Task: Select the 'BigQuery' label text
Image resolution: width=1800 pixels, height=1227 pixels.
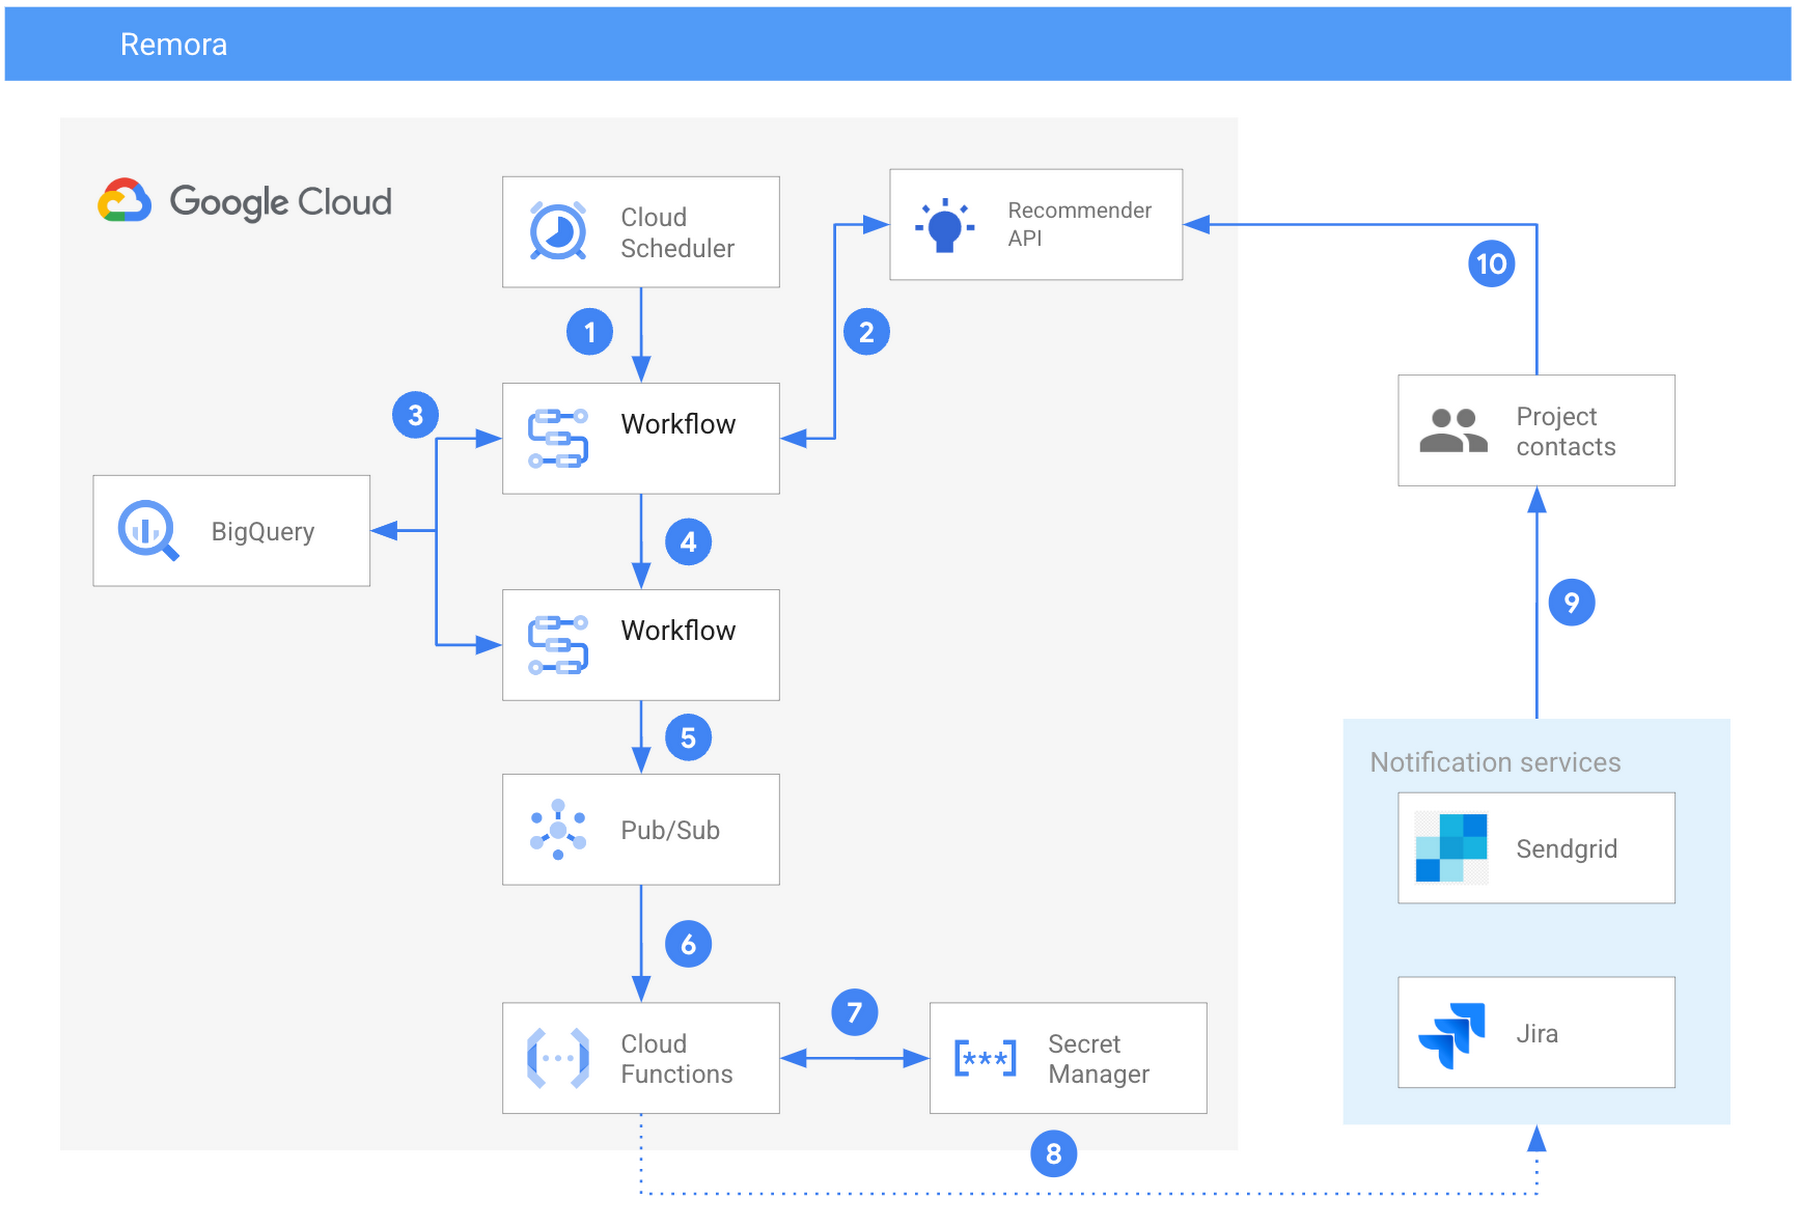Action: [263, 531]
